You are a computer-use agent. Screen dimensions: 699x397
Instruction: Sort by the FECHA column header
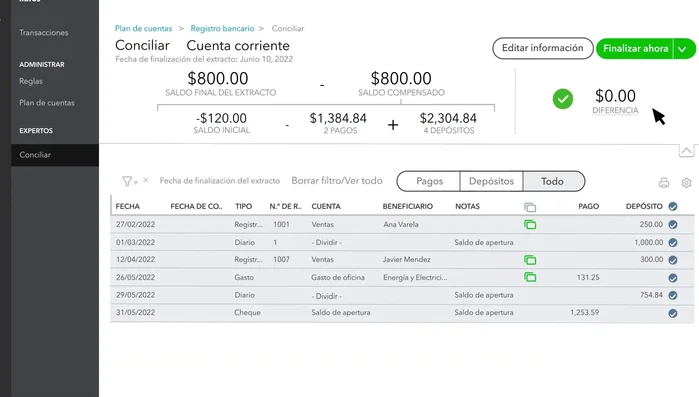(127, 206)
